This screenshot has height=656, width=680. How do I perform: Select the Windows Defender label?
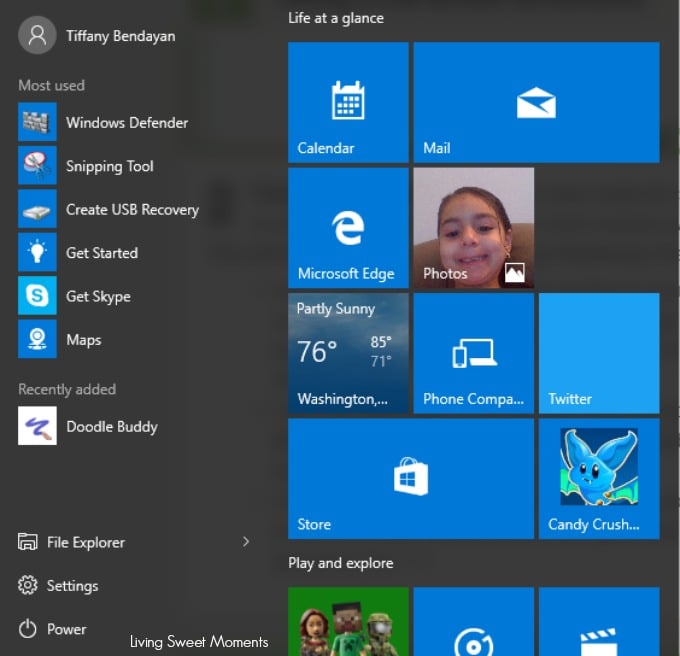point(127,123)
